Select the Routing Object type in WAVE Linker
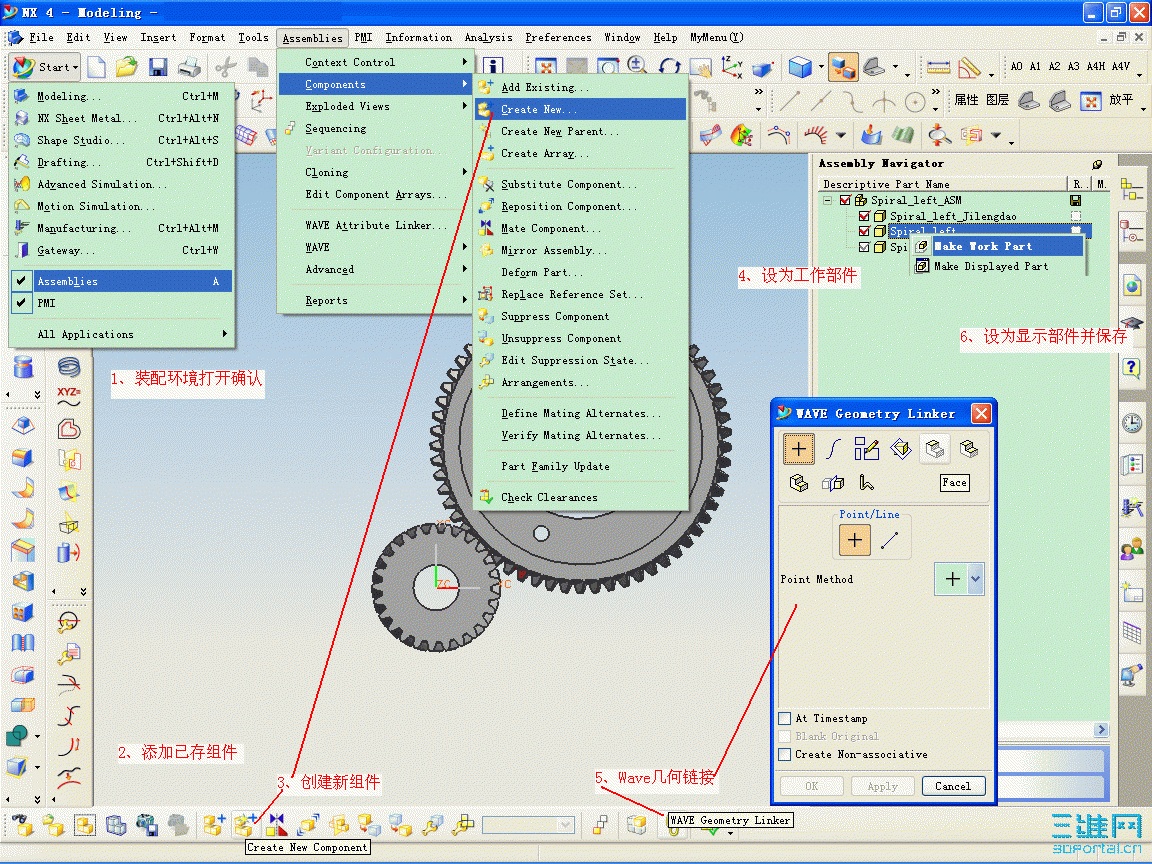Screen dimensions: 1152x864 pyautogui.click(x=867, y=483)
